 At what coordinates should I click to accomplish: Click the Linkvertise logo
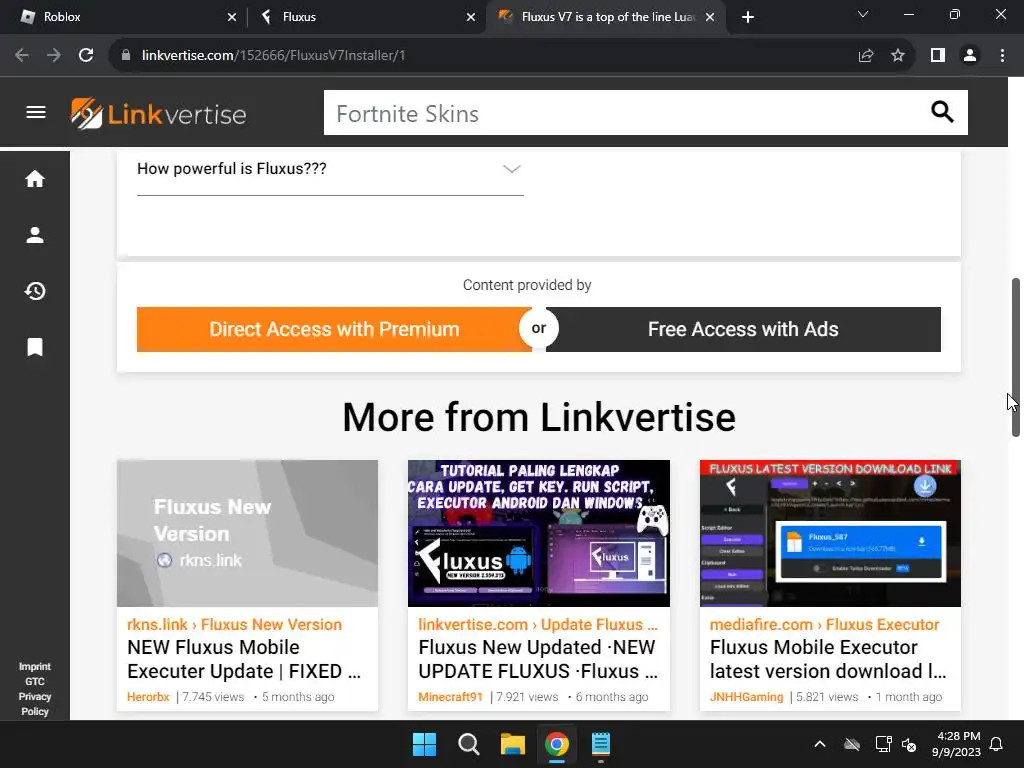coord(158,114)
